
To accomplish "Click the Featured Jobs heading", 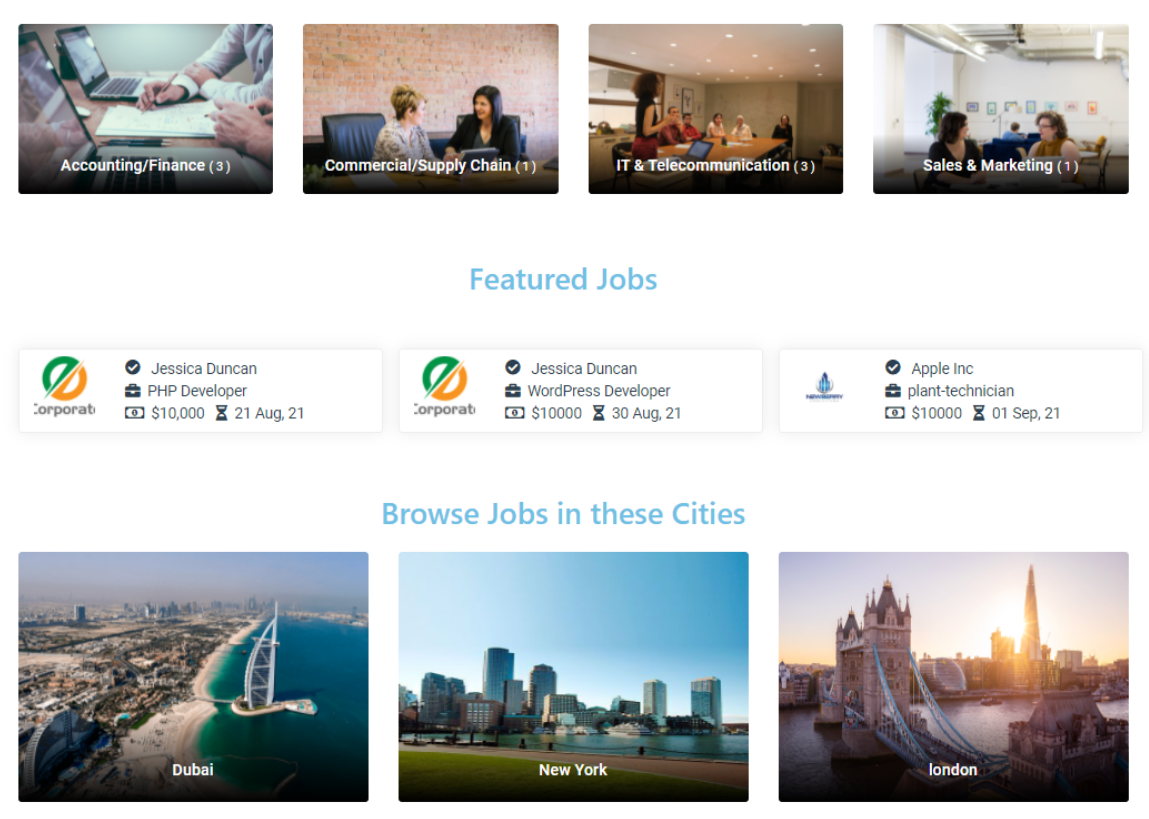I will (563, 280).
